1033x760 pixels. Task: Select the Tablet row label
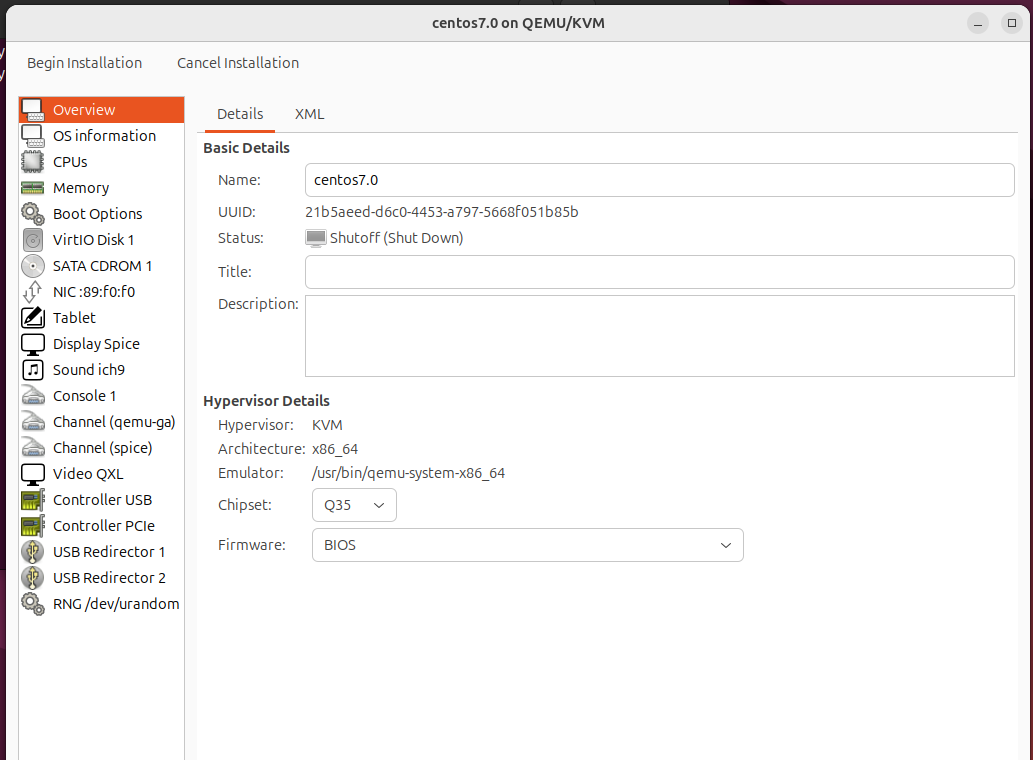point(74,318)
